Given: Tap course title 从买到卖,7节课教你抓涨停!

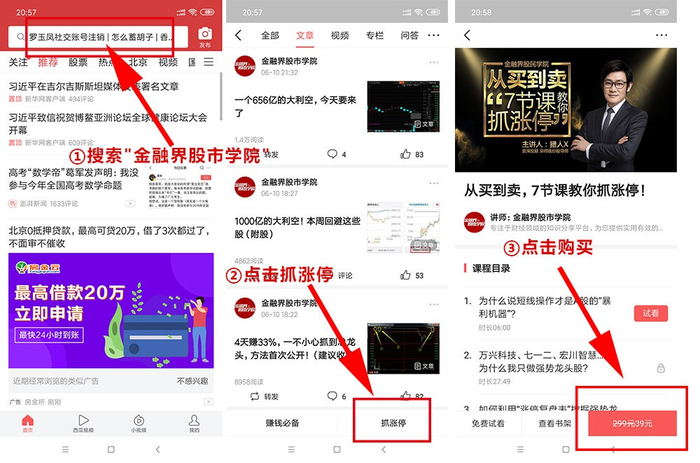Looking at the screenshot, I should [x=555, y=191].
